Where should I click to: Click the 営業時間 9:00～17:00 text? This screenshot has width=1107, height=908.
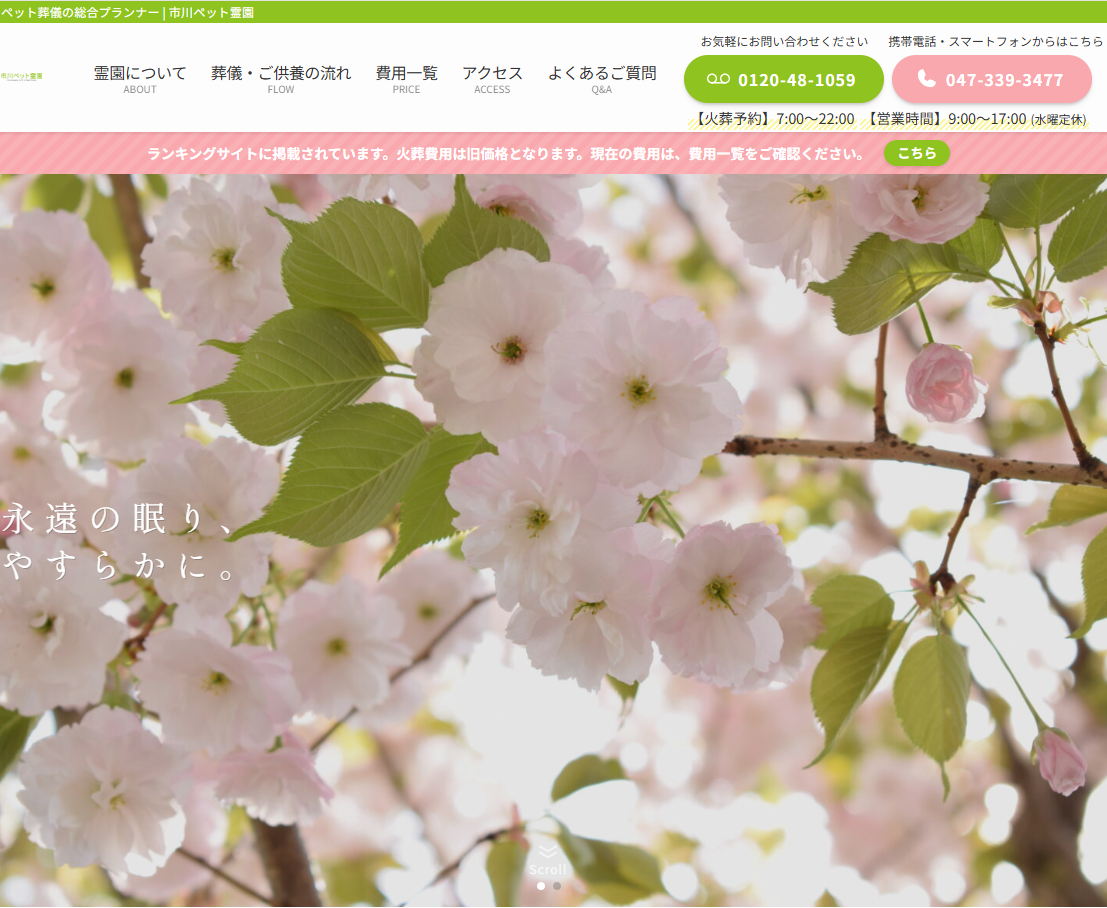[x=945, y=119]
